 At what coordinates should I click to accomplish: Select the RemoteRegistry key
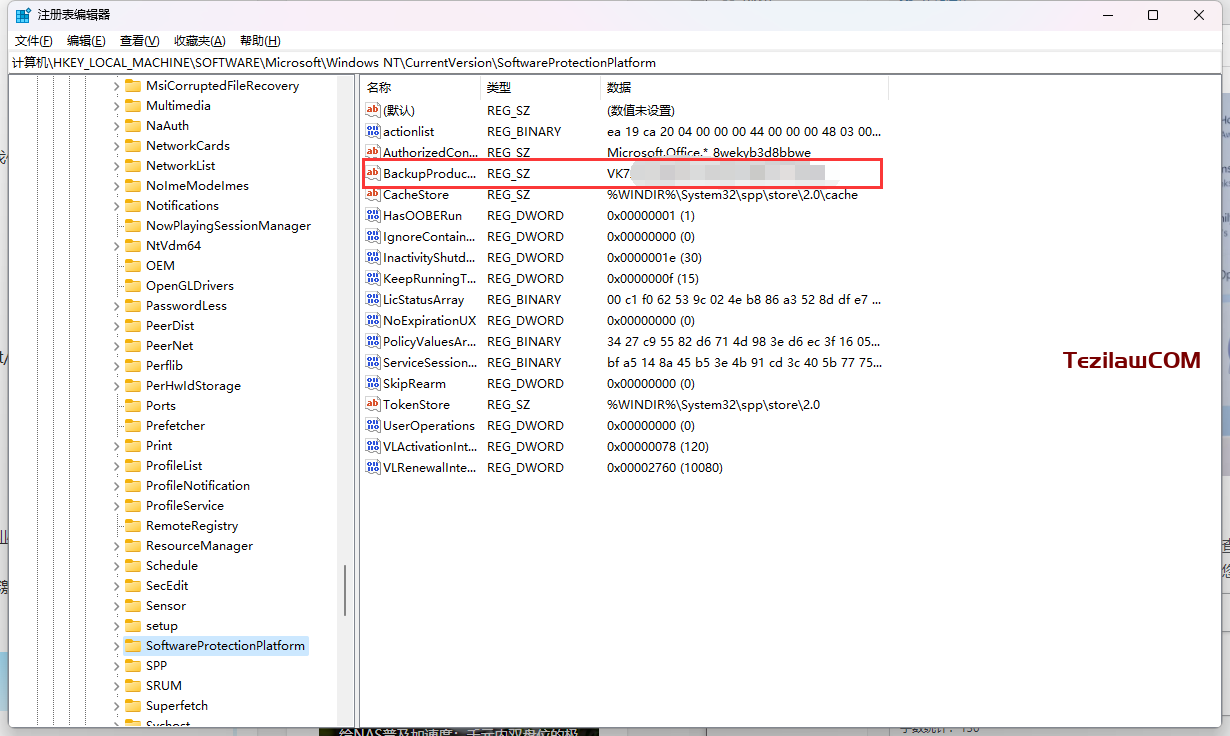(192, 525)
